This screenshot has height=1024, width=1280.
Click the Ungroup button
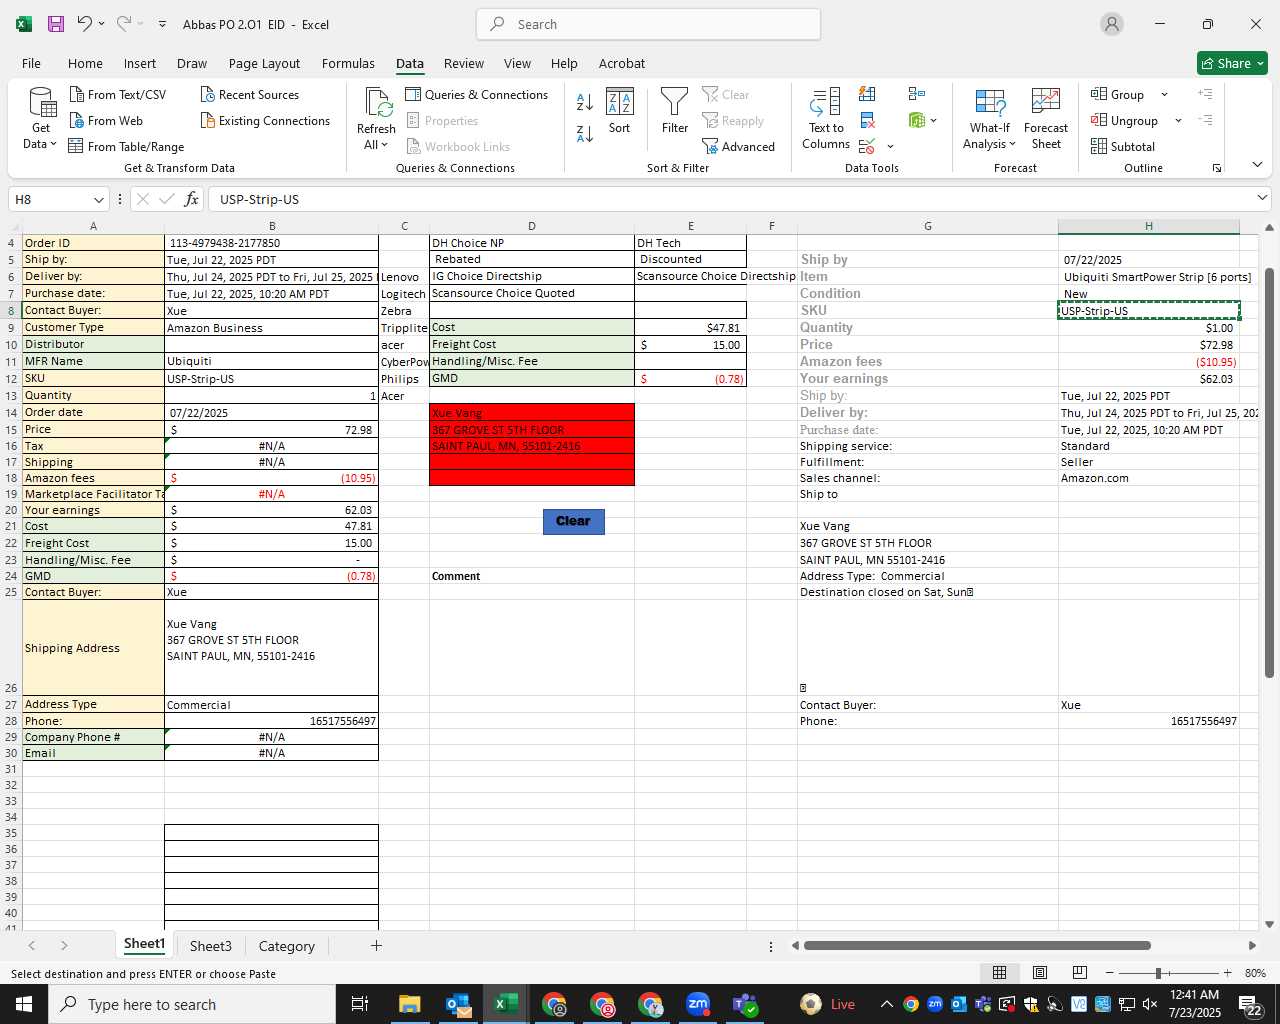point(1125,120)
